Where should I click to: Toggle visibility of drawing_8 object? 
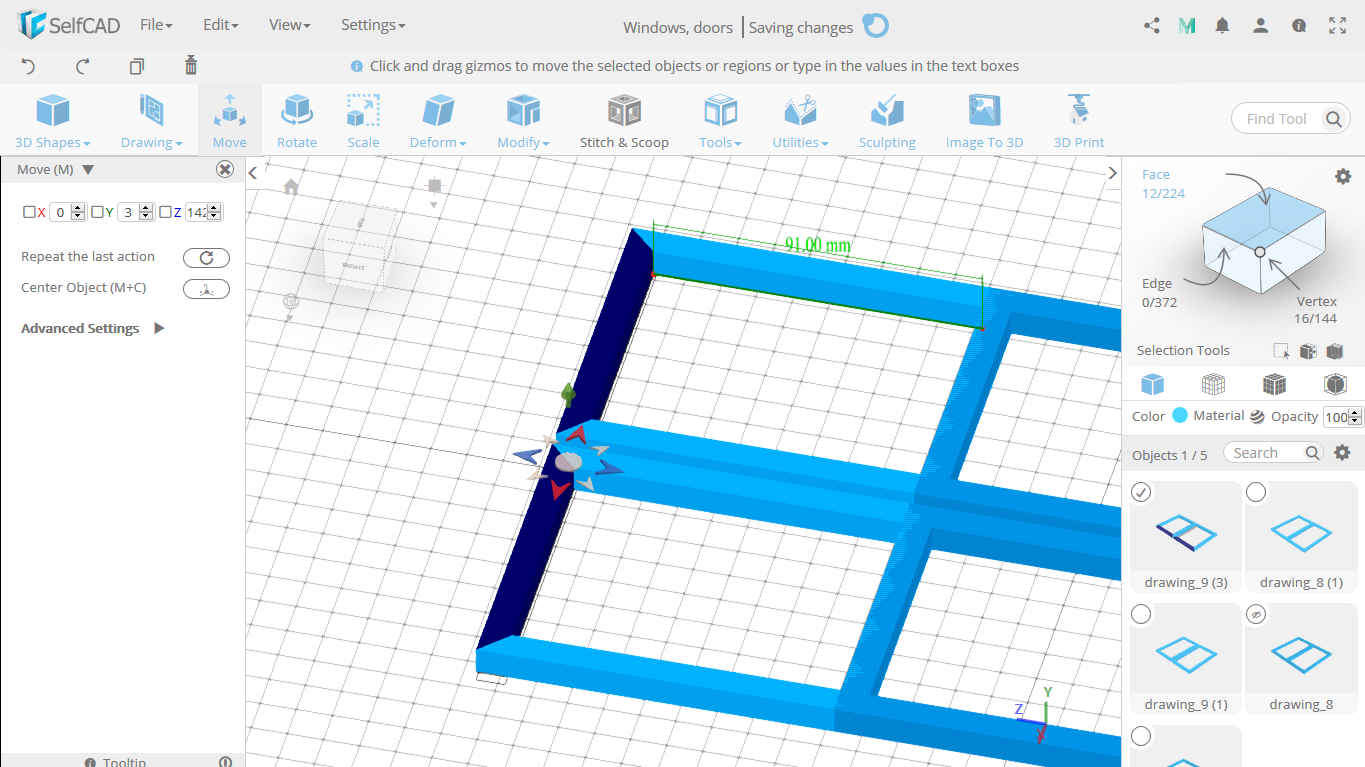pos(1256,614)
